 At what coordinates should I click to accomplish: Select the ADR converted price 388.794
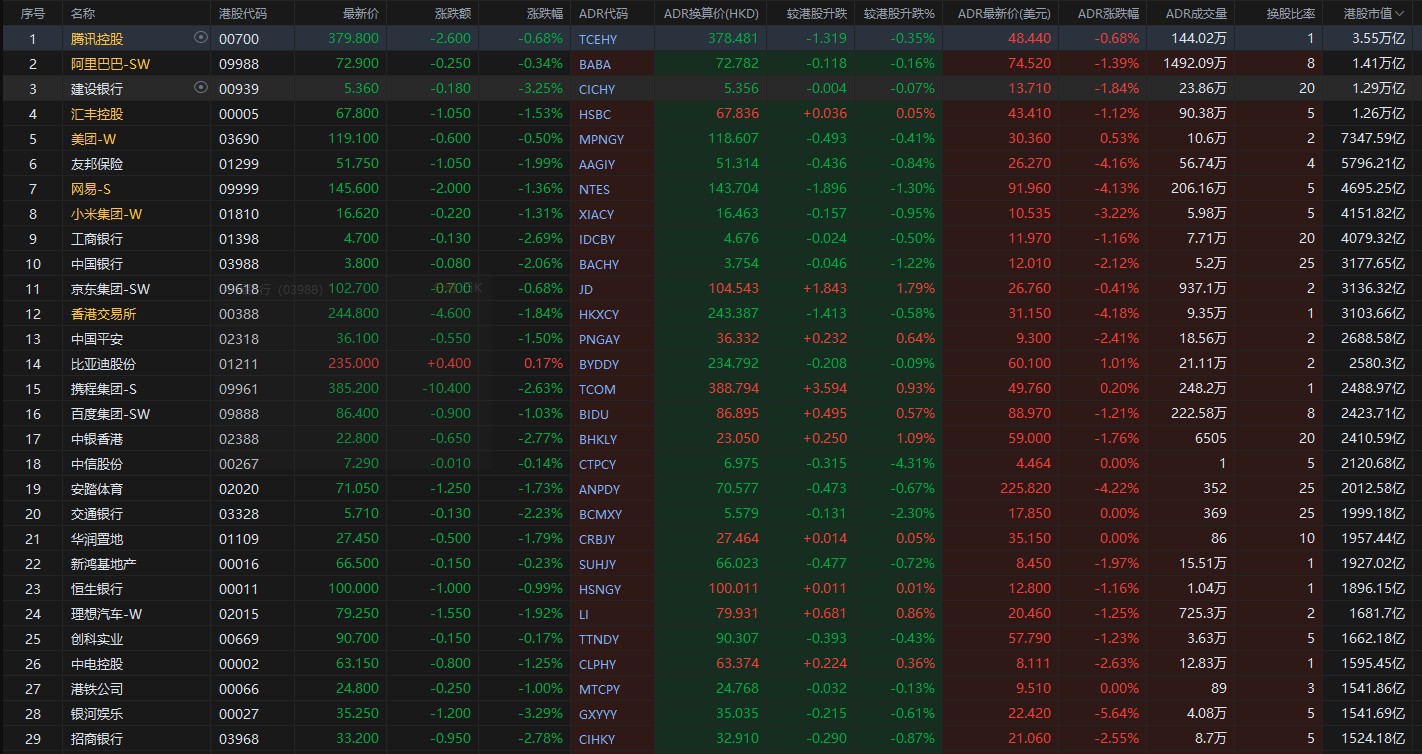point(733,388)
